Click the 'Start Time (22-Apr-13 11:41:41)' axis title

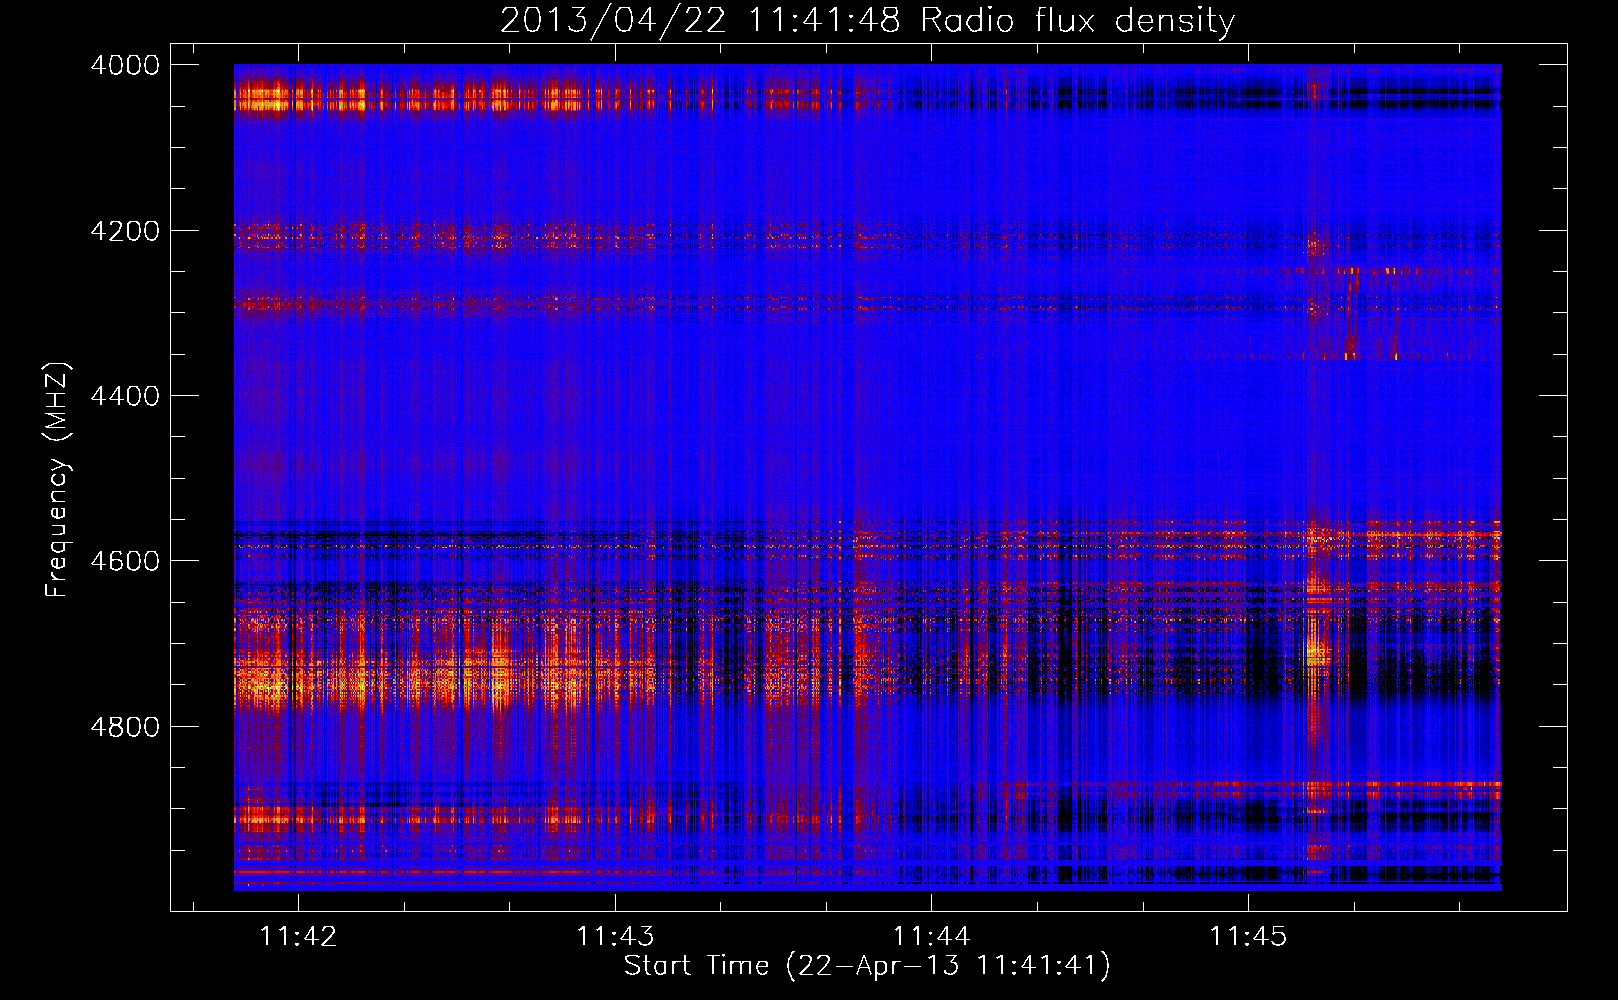point(867,966)
